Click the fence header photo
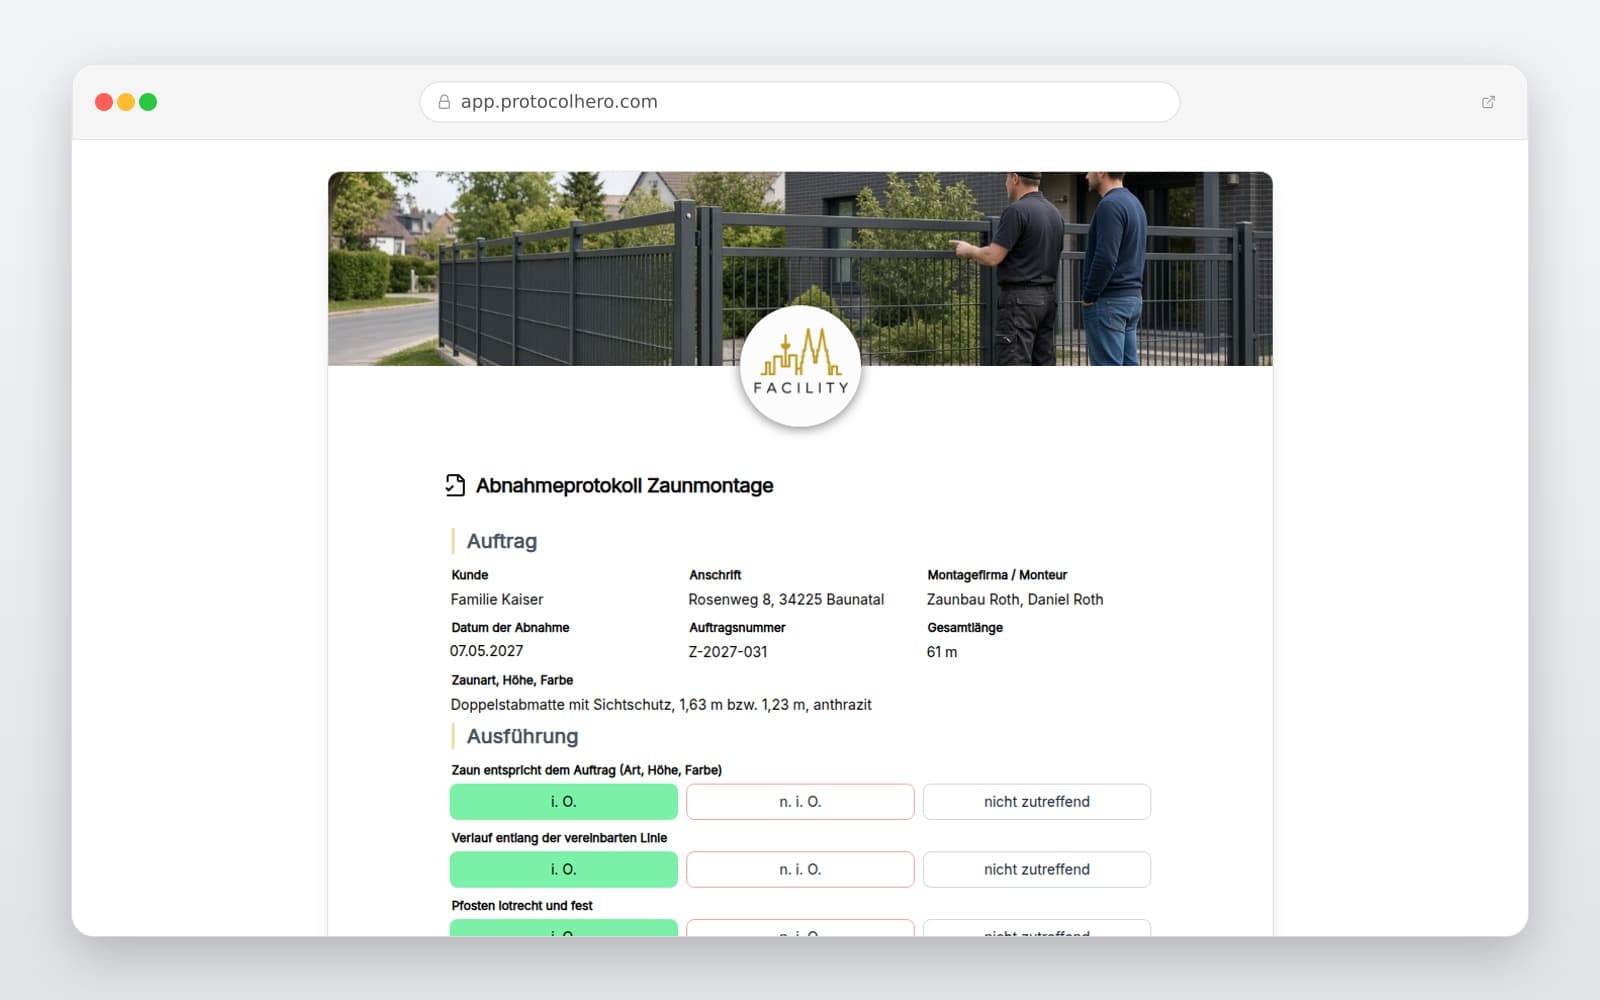 click(x=800, y=268)
